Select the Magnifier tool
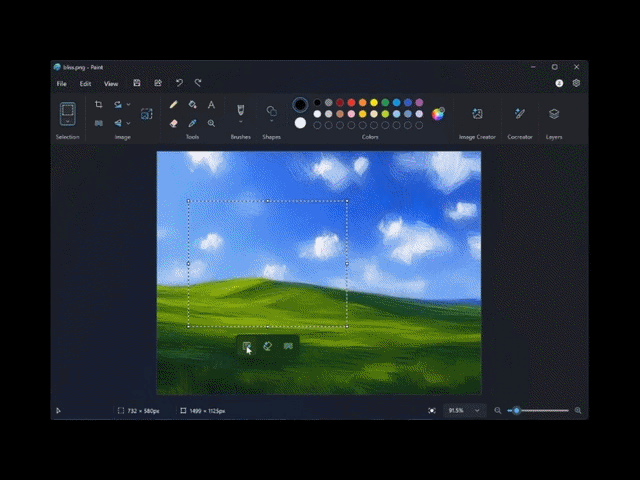 click(211, 123)
